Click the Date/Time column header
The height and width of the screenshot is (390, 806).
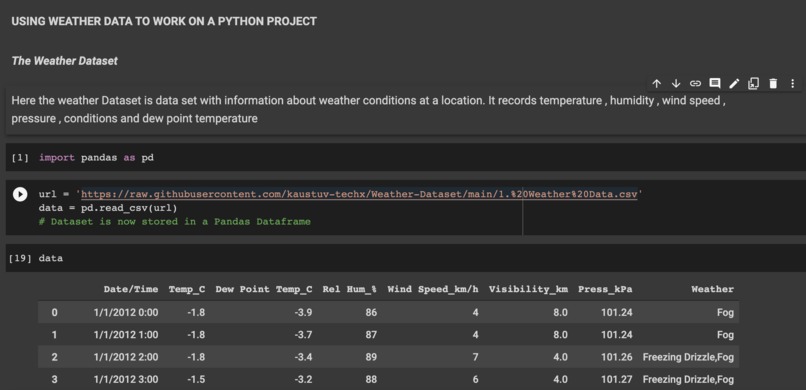pyautogui.click(x=131, y=289)
